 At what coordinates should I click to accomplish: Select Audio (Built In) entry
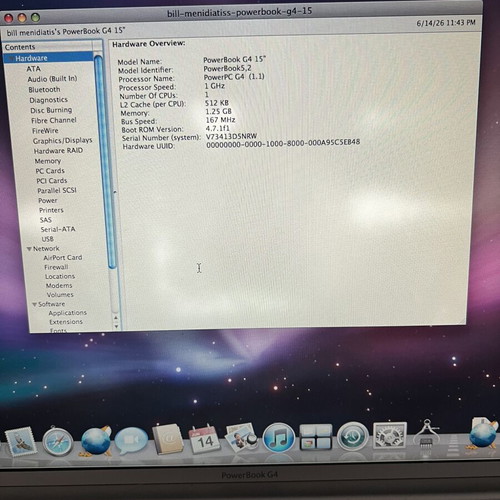[52, 79]
